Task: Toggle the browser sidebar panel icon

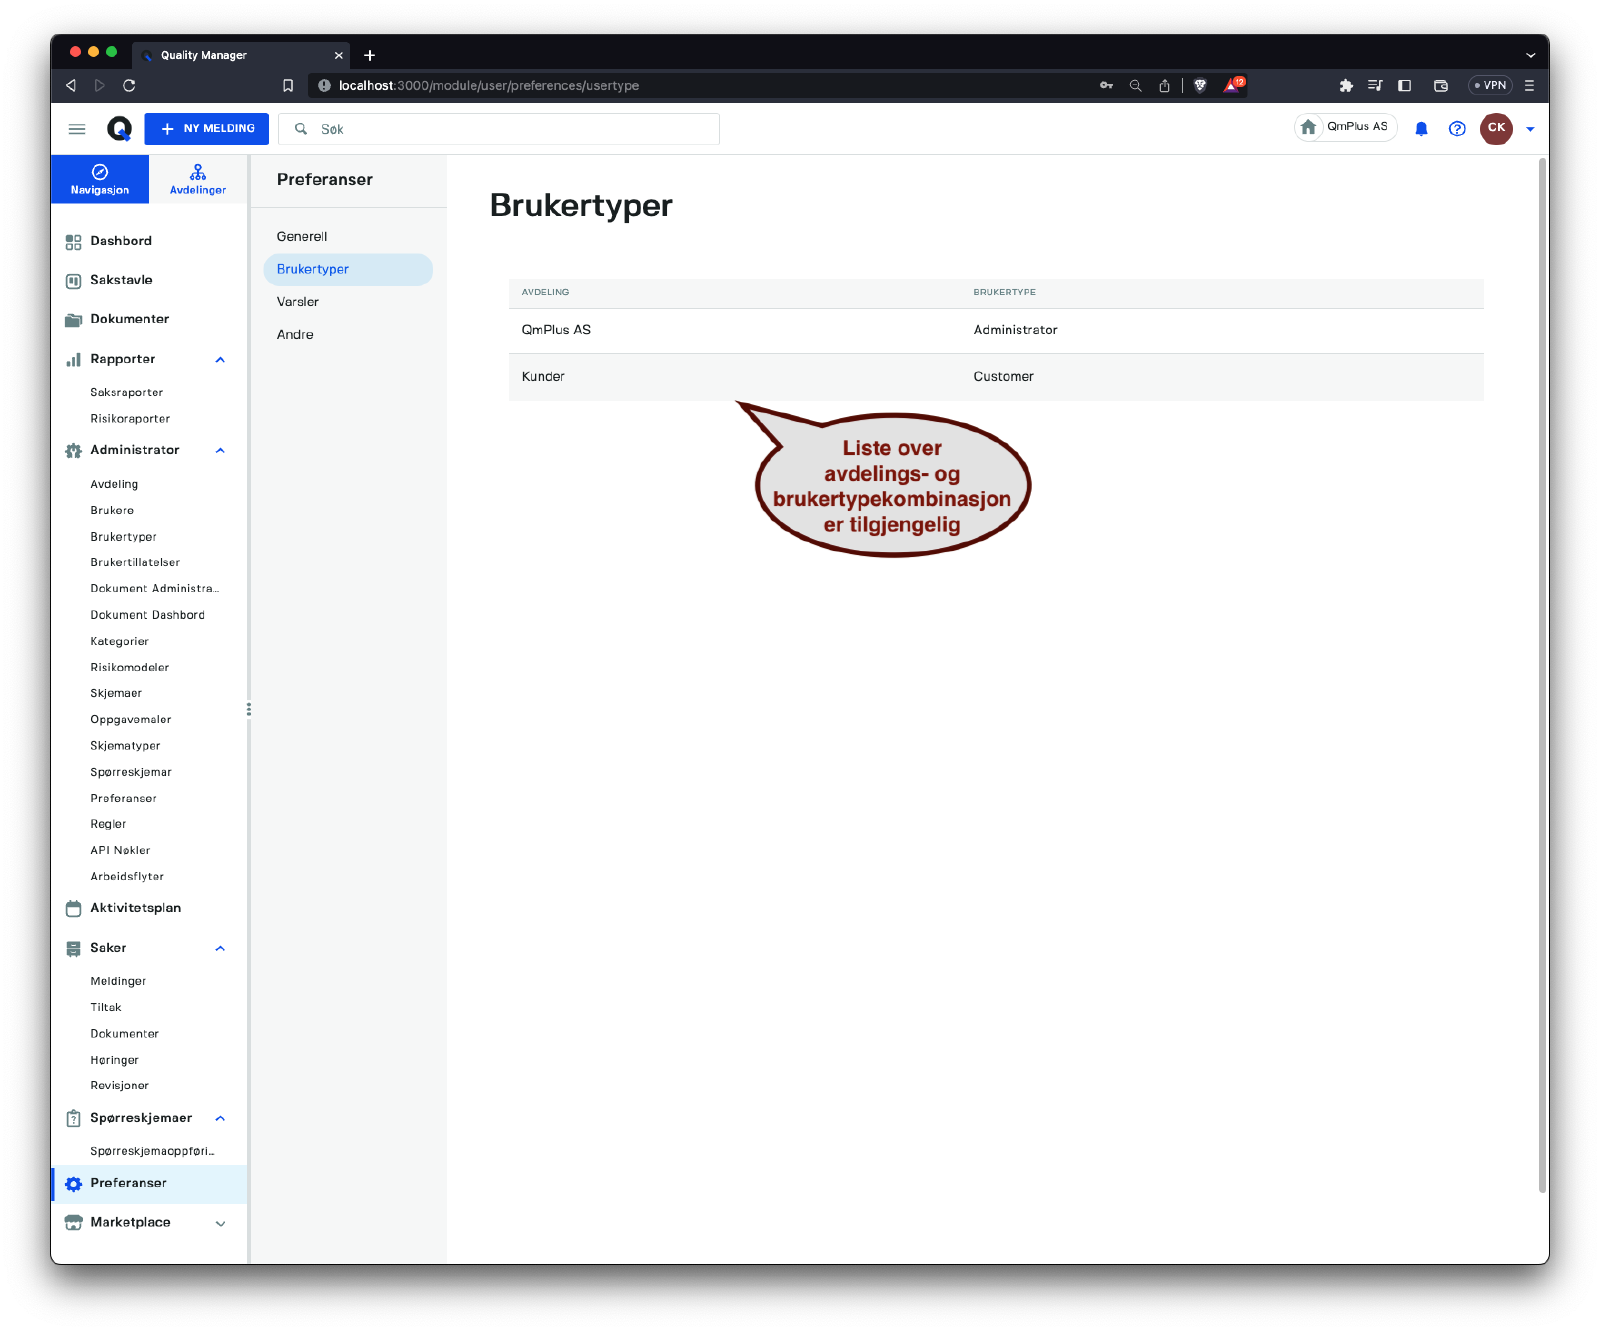Action: tap(1404, 86)
